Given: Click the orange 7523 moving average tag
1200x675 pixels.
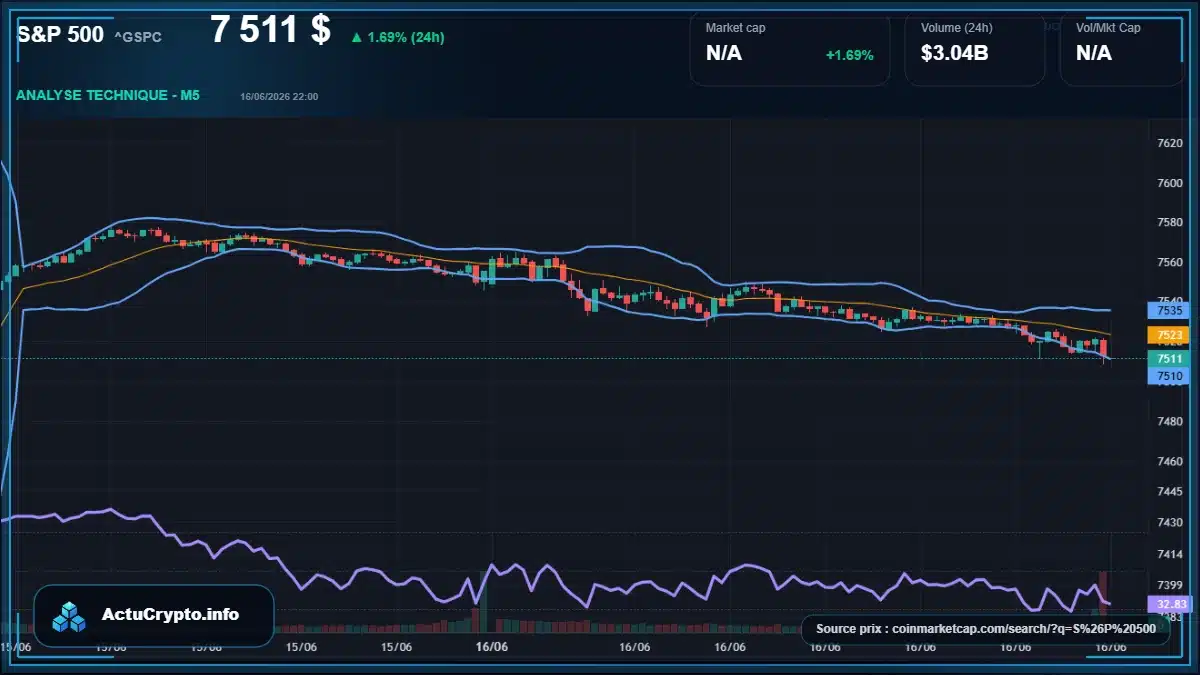Looking at the screenshot, I should point(1167,335).
